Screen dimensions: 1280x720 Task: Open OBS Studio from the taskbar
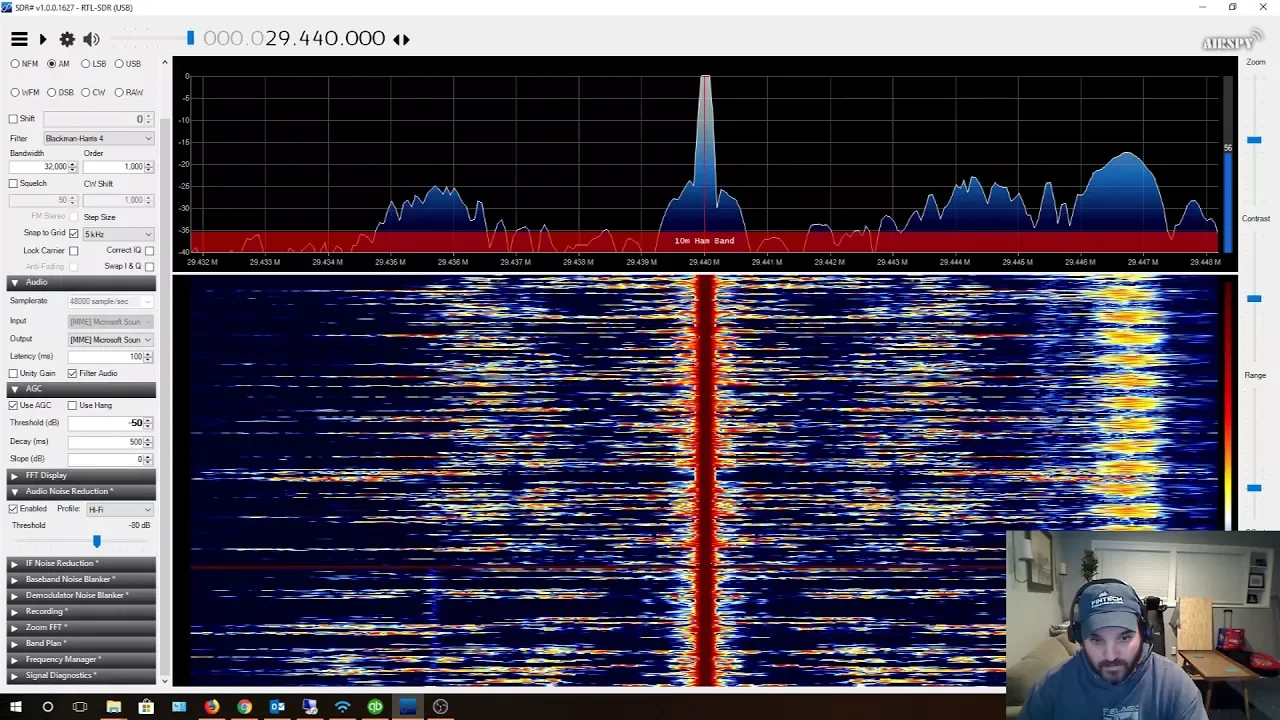[440, 707]
